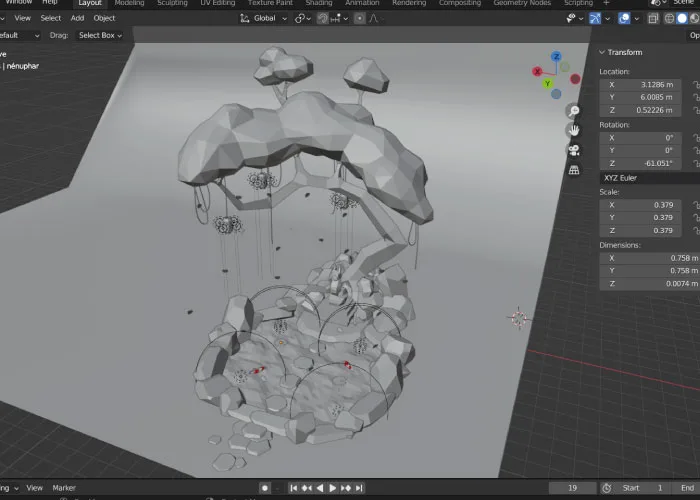Click the pan view hand icon
Image resolution: width=700 pixels, height=500 pixels.
(x=574, y=130)
